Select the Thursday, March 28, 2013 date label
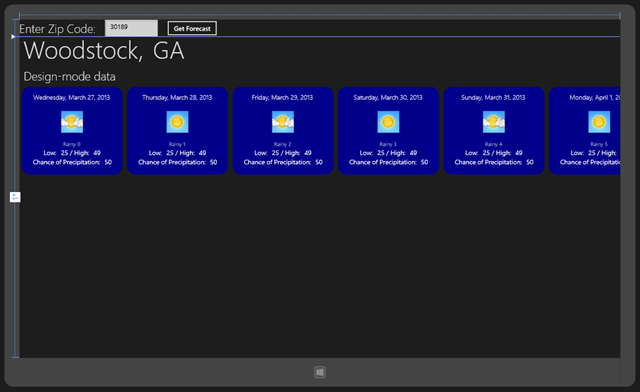 (177, 97)
